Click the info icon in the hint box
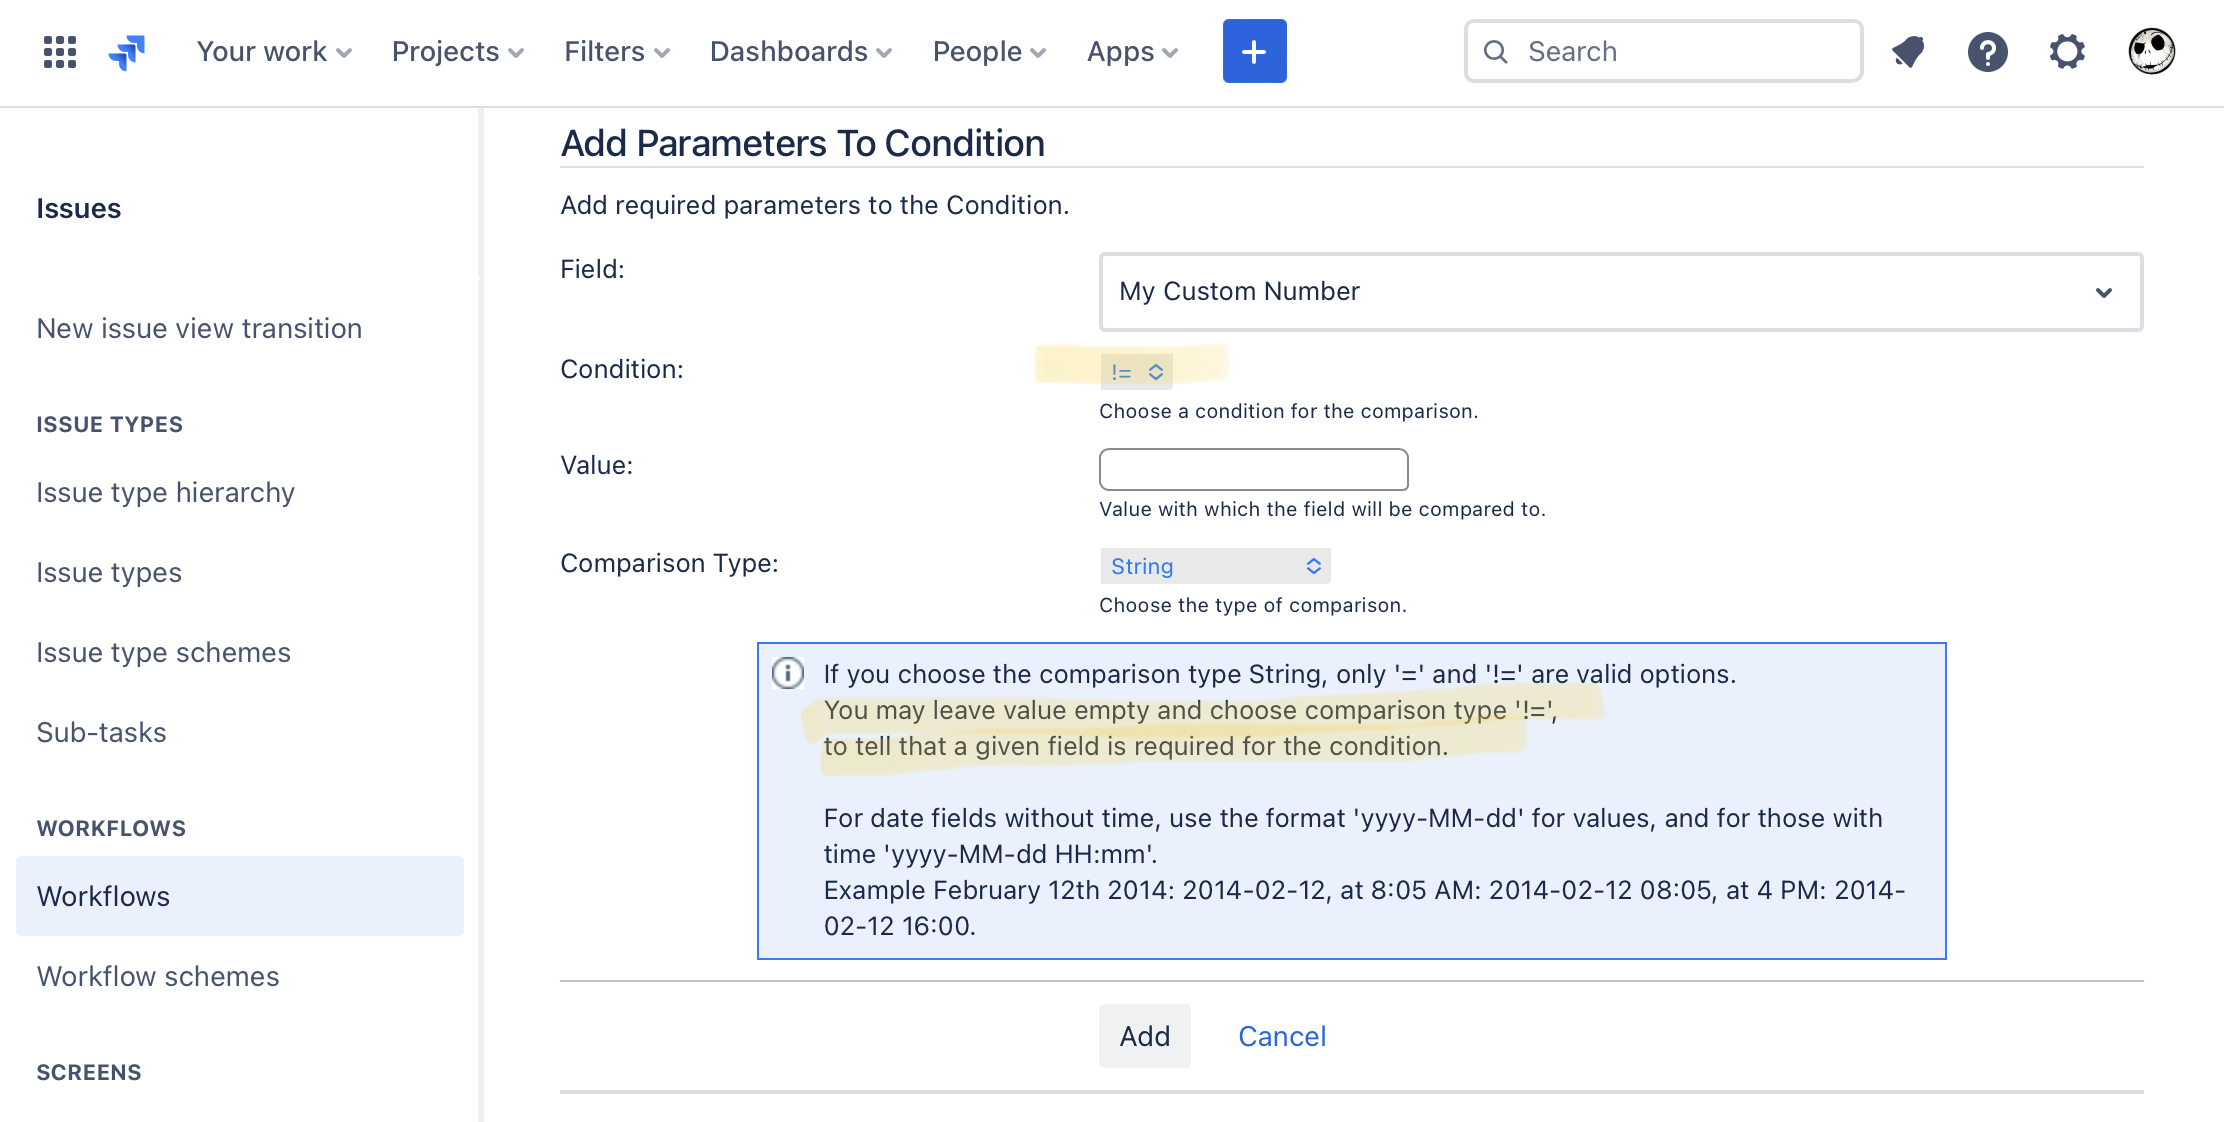The height and width of the screenshot is (1122, 2224). click(788, 673)
